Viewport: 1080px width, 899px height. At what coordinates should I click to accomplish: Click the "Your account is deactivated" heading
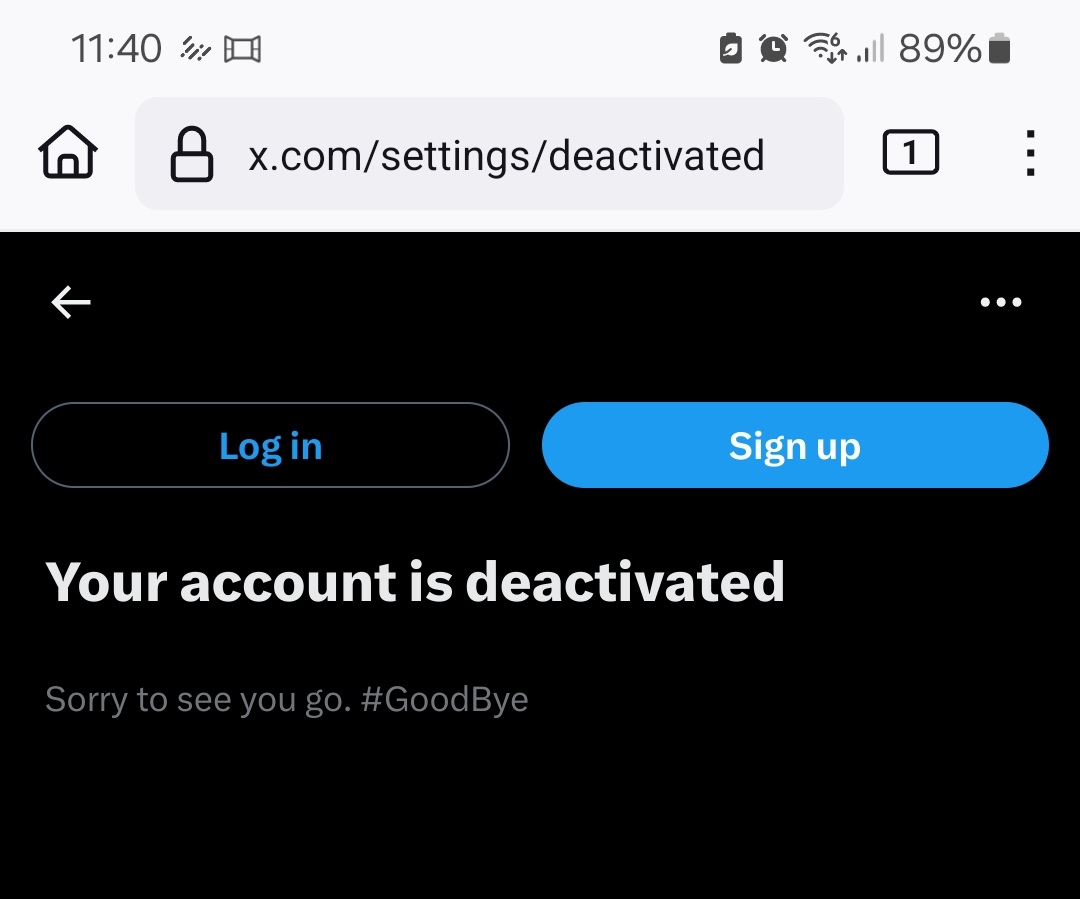[x=415, y=581]
